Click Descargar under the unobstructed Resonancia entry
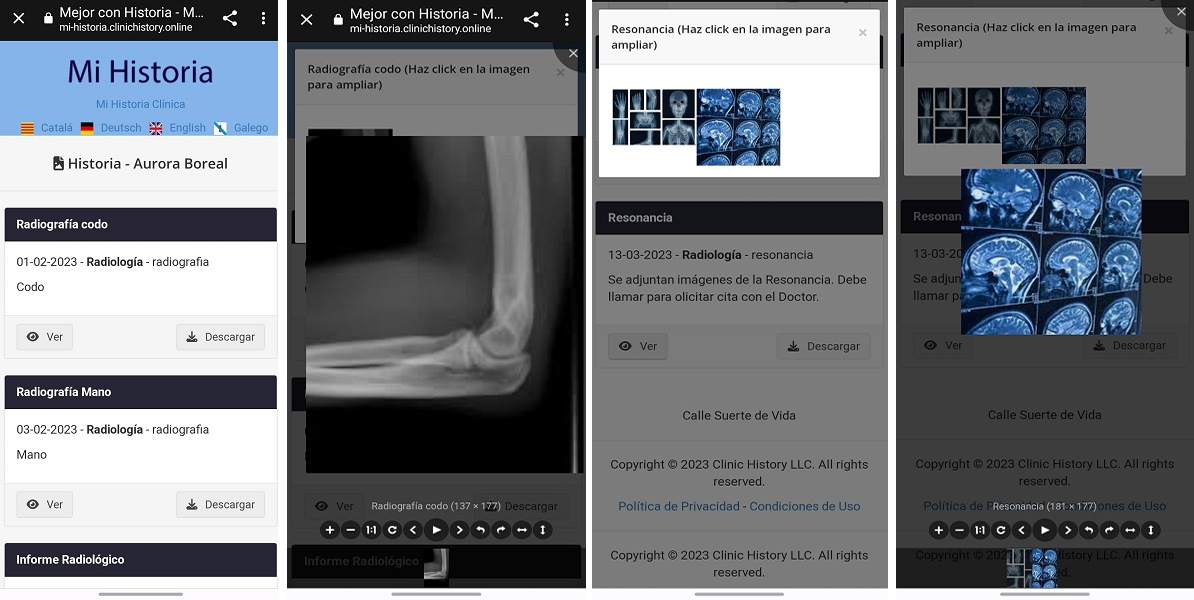Screen dimensions: 1194x600 pos(824,346)
